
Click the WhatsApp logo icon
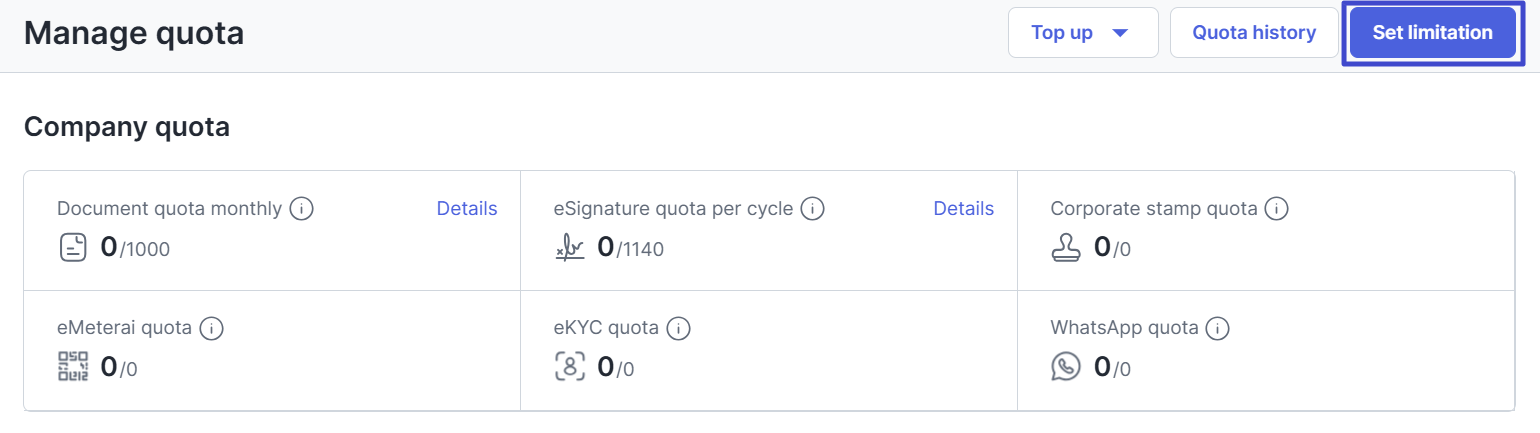pos(1066,366)
